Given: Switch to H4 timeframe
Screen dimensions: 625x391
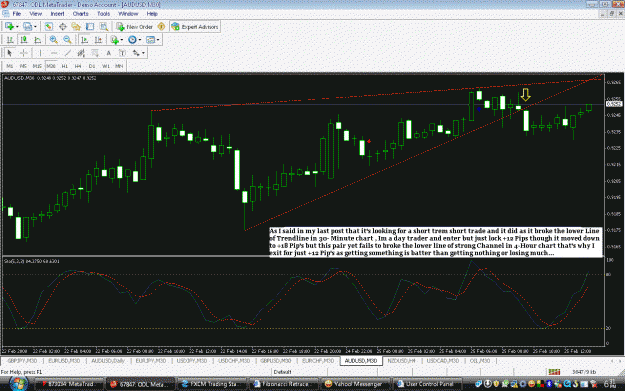Looking at the screenshot, I should [x=78, y=66].
